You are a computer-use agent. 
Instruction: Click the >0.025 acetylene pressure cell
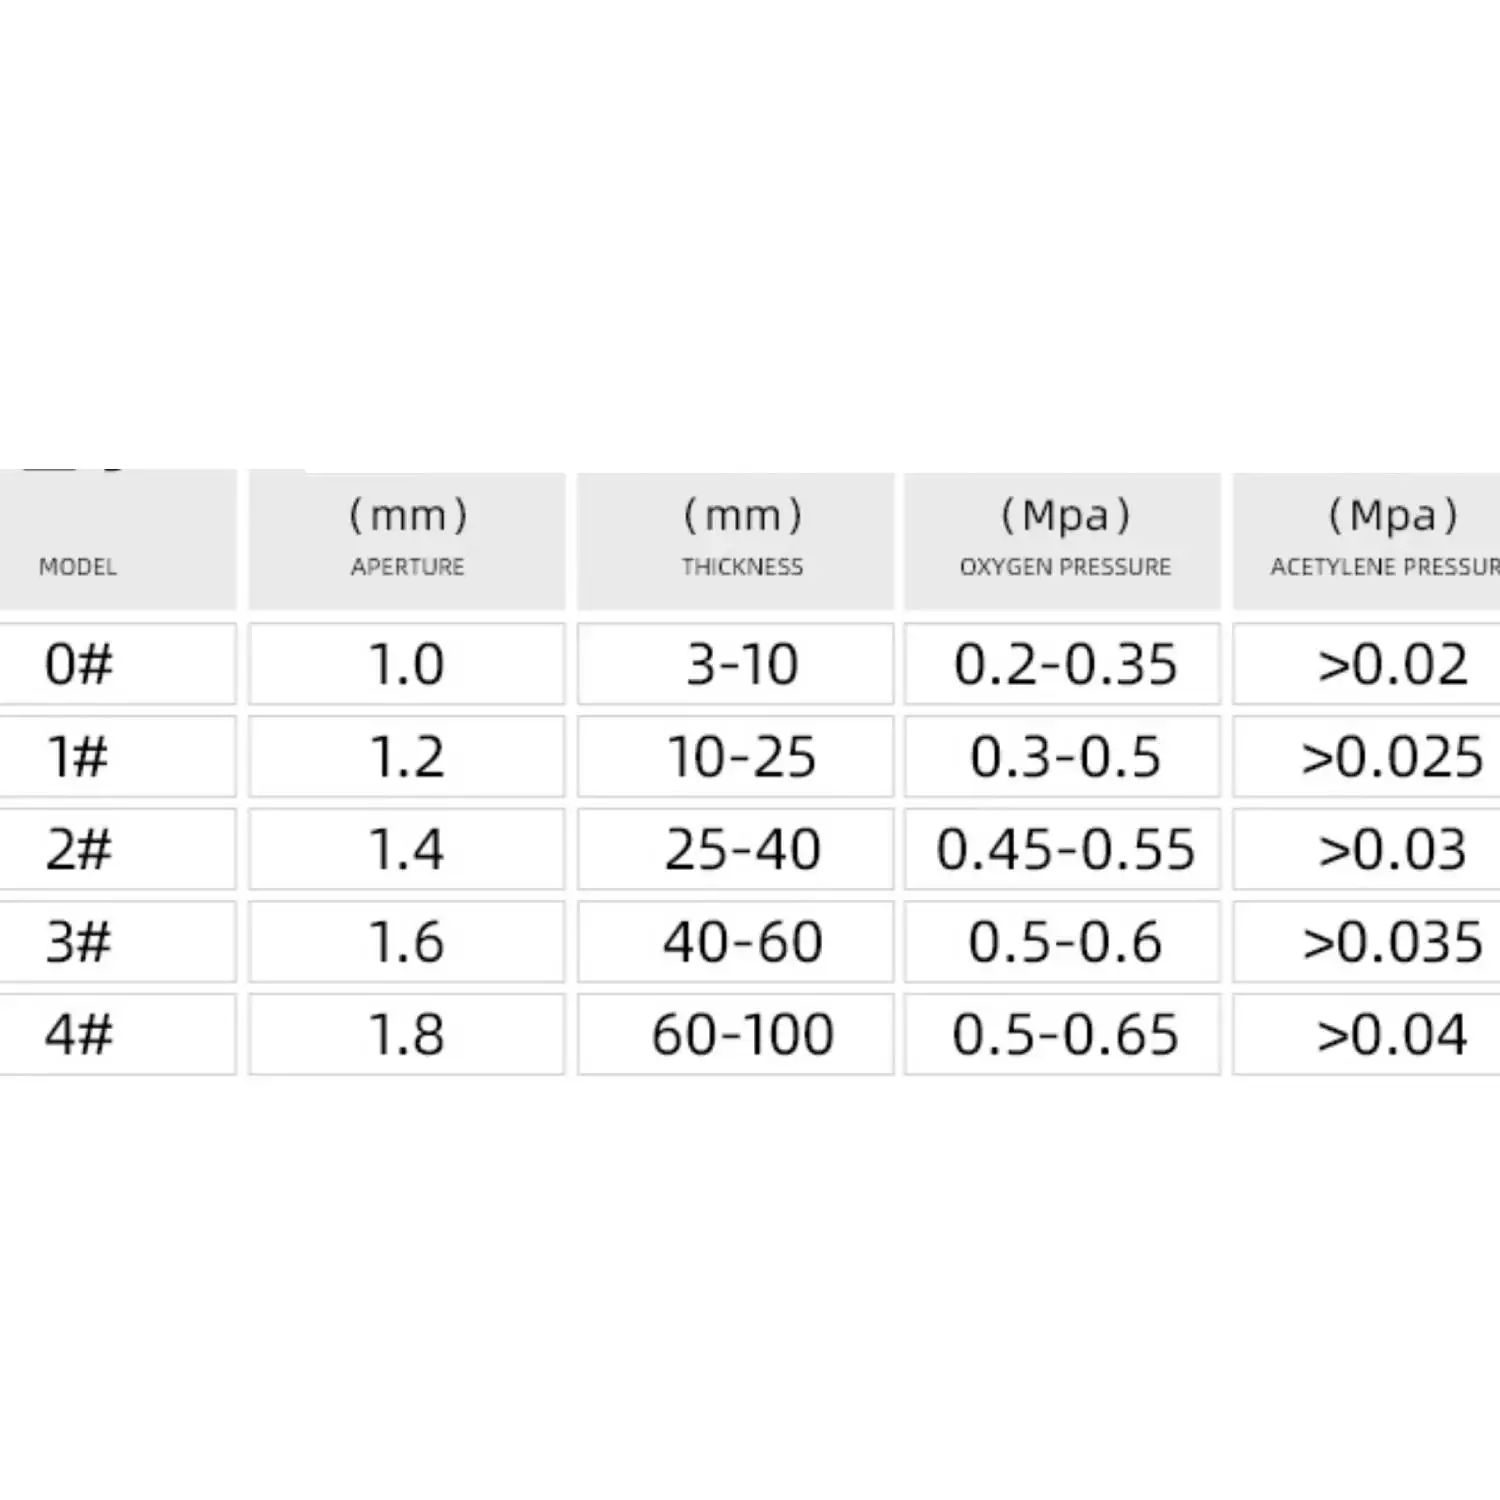[x=1391, y=757]
